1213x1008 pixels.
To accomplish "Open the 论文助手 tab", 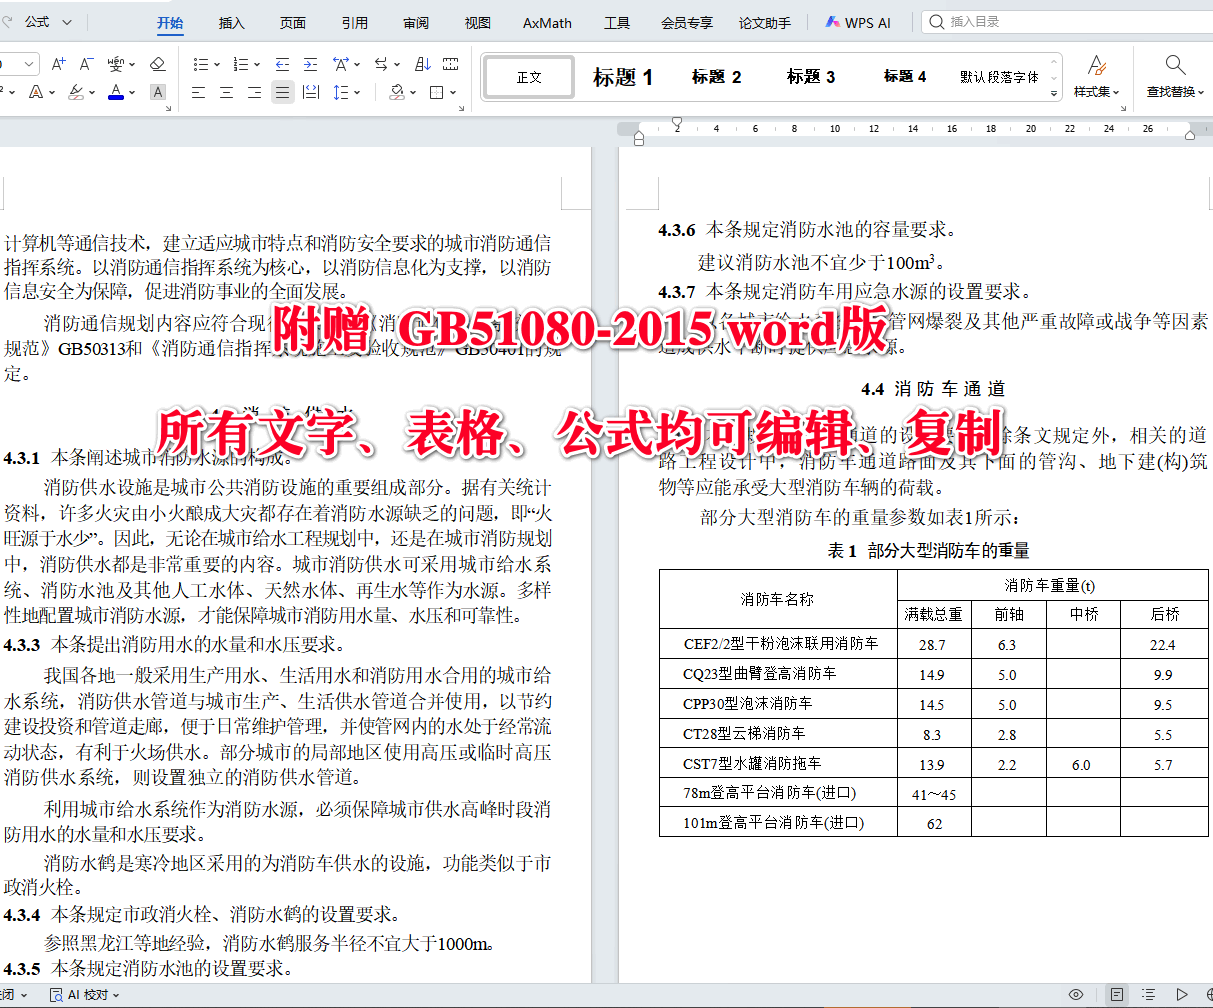I will [x=764, y=22].
